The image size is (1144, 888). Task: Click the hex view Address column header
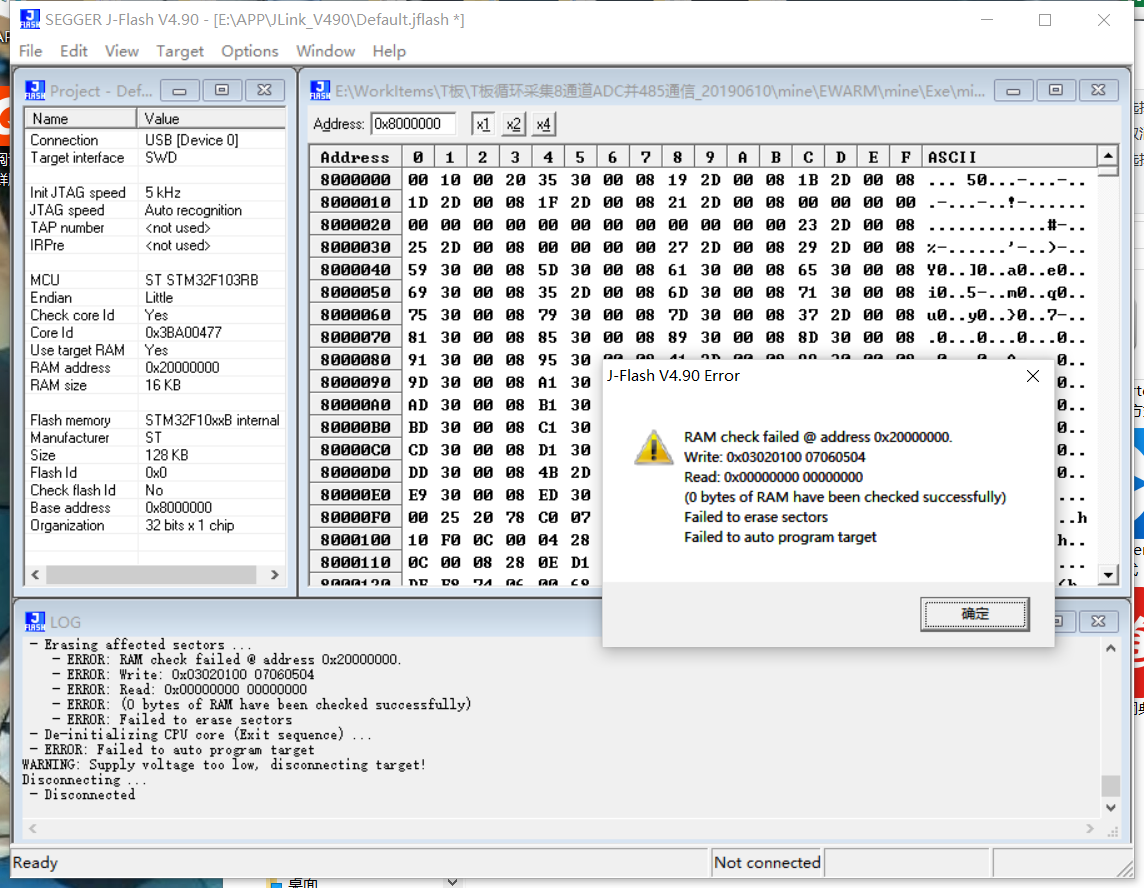tap(355, 157)
